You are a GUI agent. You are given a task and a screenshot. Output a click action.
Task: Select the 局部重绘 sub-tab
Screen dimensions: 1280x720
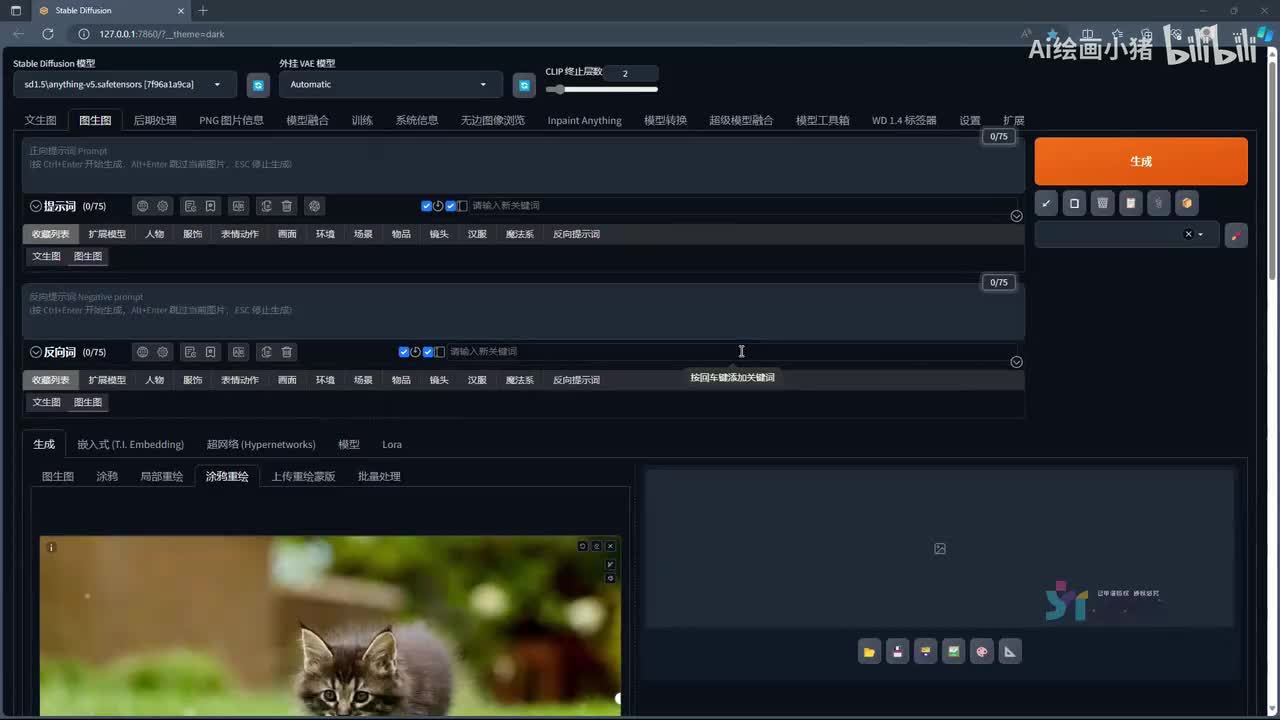(161, 476)
